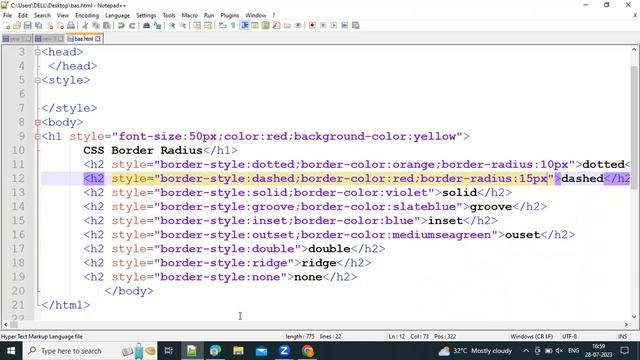Open the Function List icon
Screen dimensions: 640x360
pos(276,25)
